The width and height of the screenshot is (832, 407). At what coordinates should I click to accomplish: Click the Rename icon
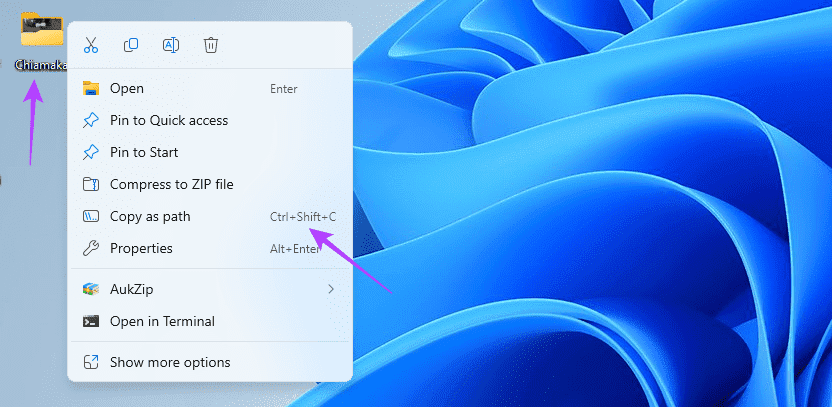tap(170, 45)
